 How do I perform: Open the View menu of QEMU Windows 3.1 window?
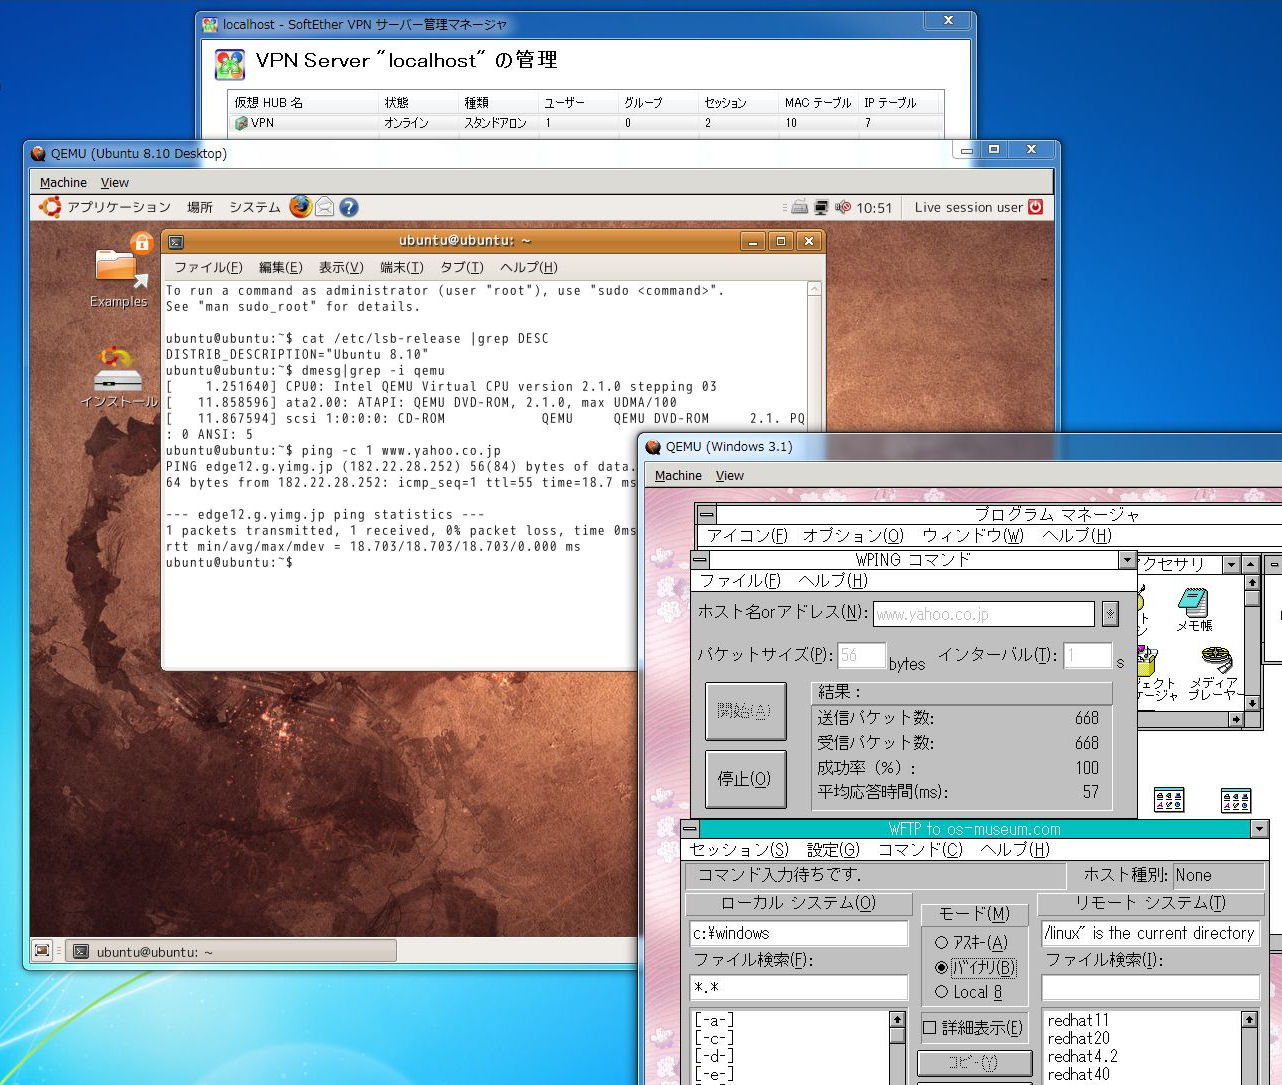(x=729, y=476)
